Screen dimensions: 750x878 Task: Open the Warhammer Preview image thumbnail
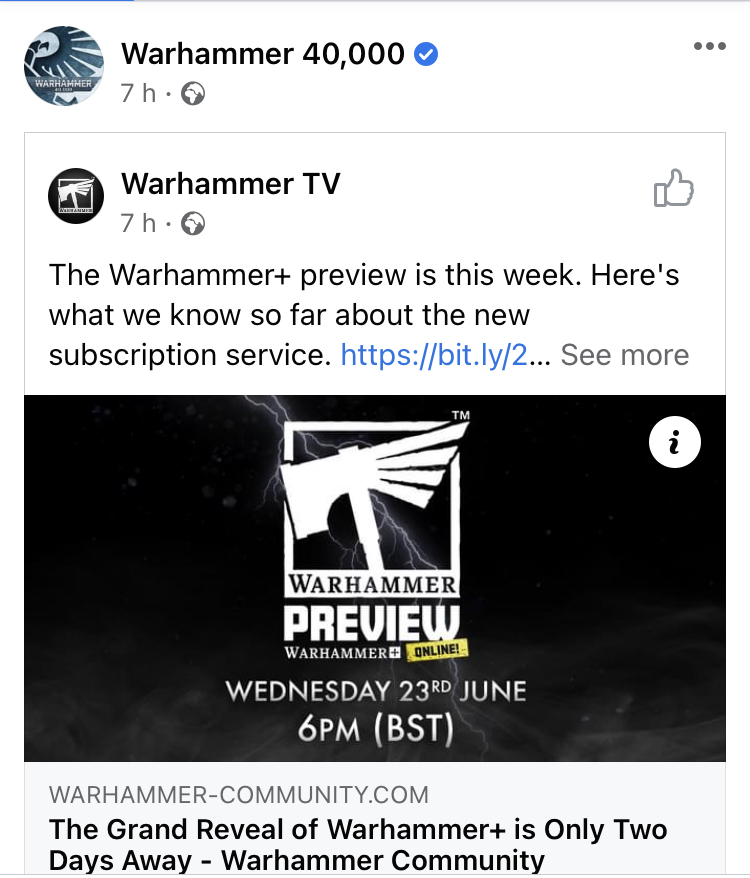pos(375,578)
